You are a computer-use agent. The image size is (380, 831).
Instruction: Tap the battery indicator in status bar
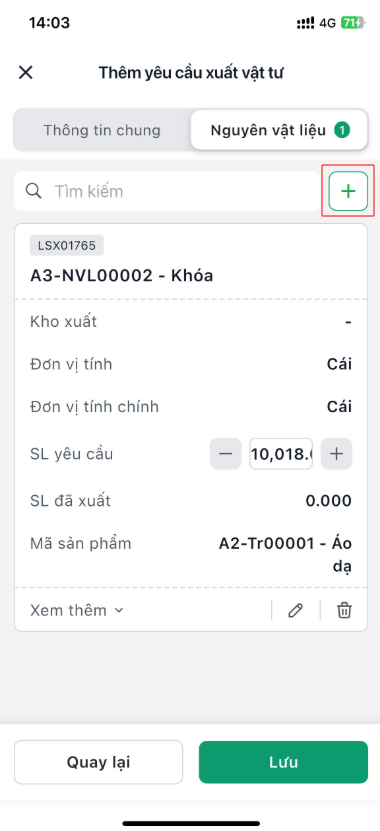(352, 23)
